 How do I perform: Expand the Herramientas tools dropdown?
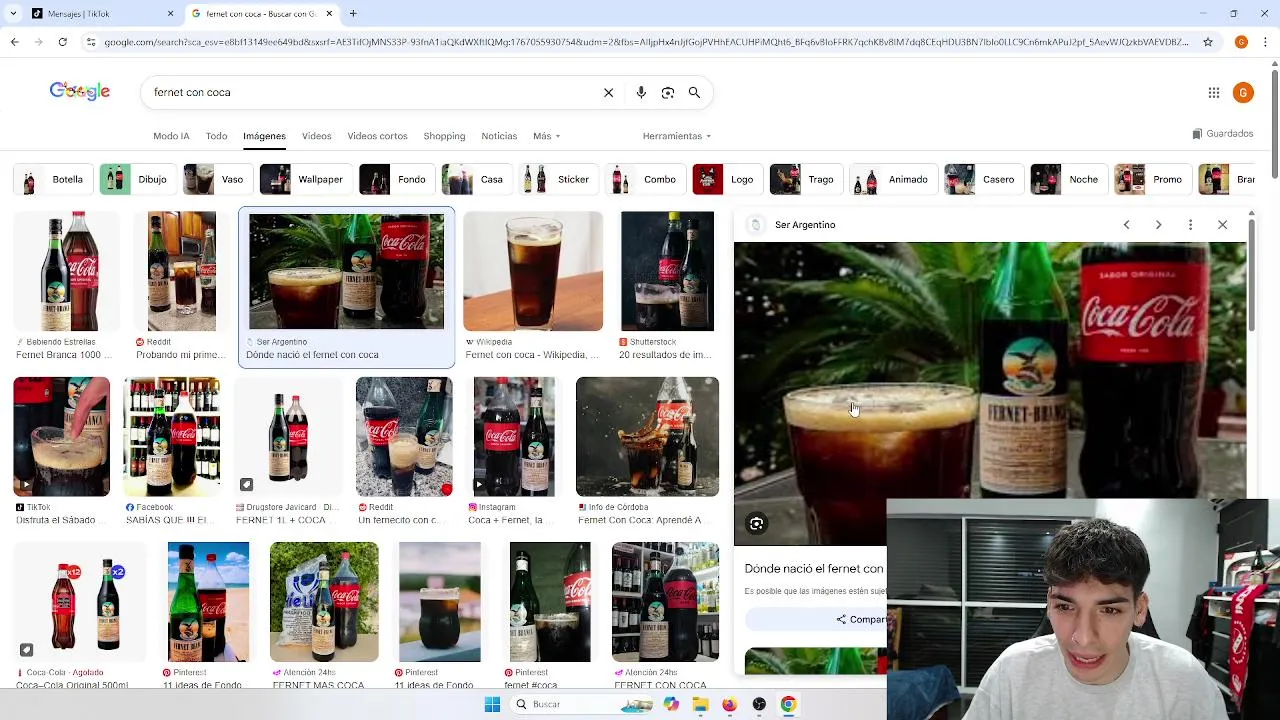point(677,136)
